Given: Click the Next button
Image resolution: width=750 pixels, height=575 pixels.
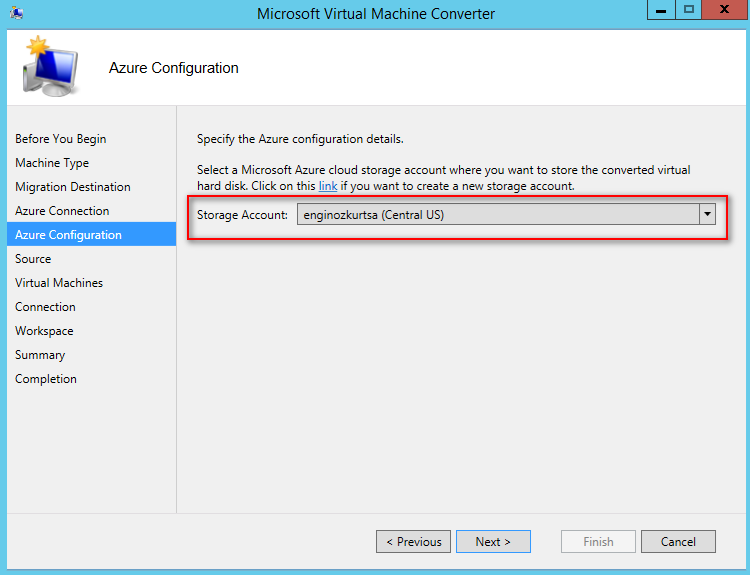Looking at the screenshot, I should 493,542.
